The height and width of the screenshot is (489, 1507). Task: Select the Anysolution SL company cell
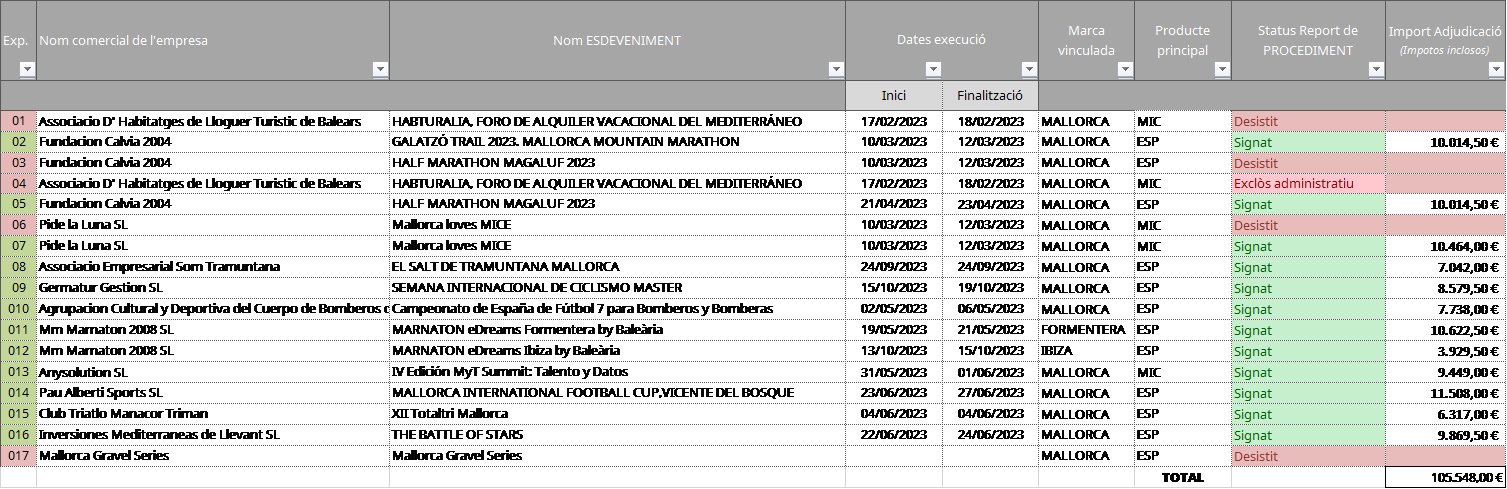(x=213, y=371)
